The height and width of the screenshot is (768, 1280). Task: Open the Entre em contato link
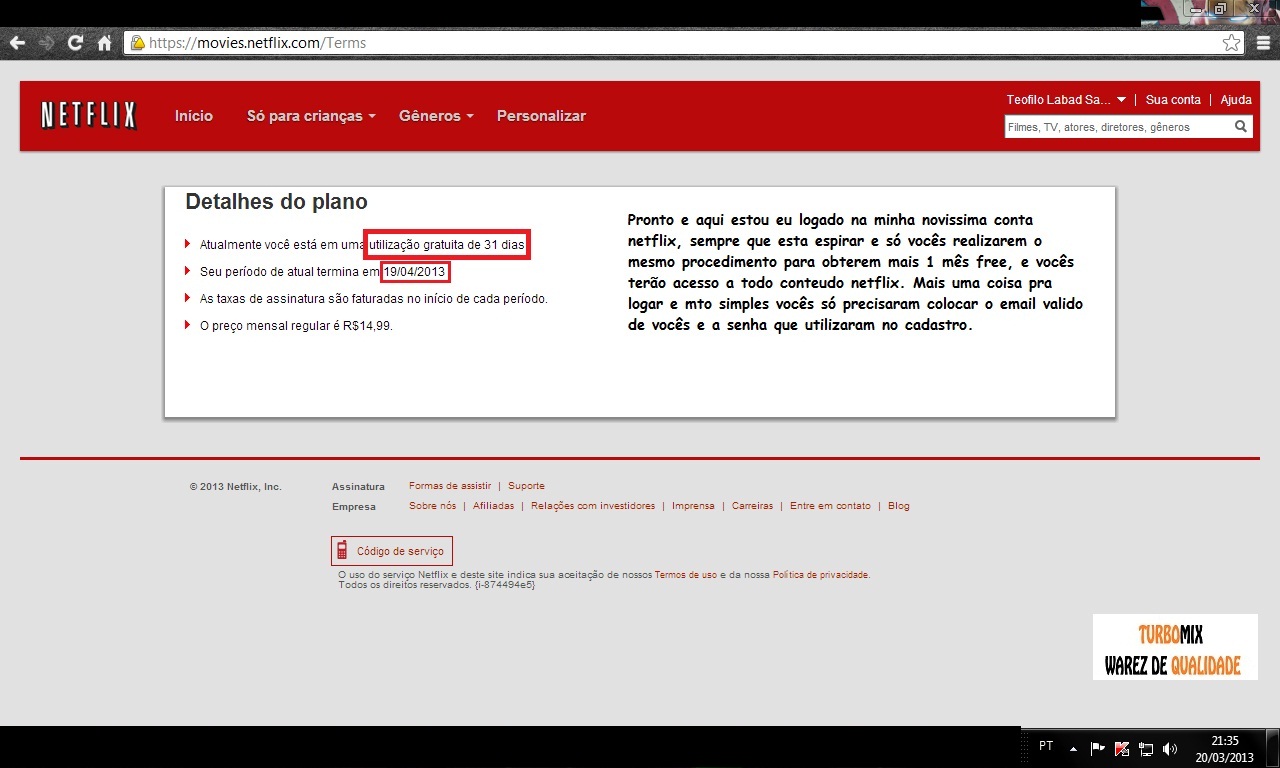pos(830,506)
